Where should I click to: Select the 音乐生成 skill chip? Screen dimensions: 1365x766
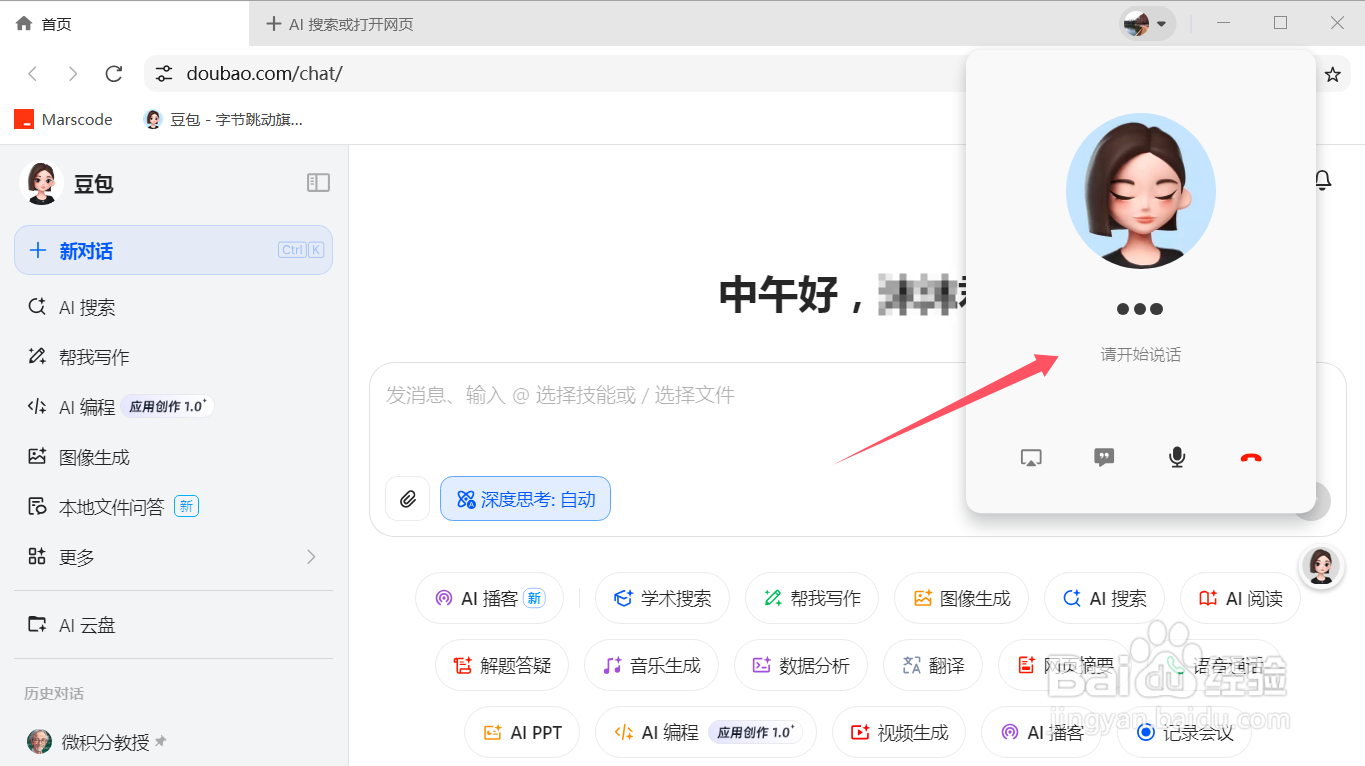click(x=651, y=665)
